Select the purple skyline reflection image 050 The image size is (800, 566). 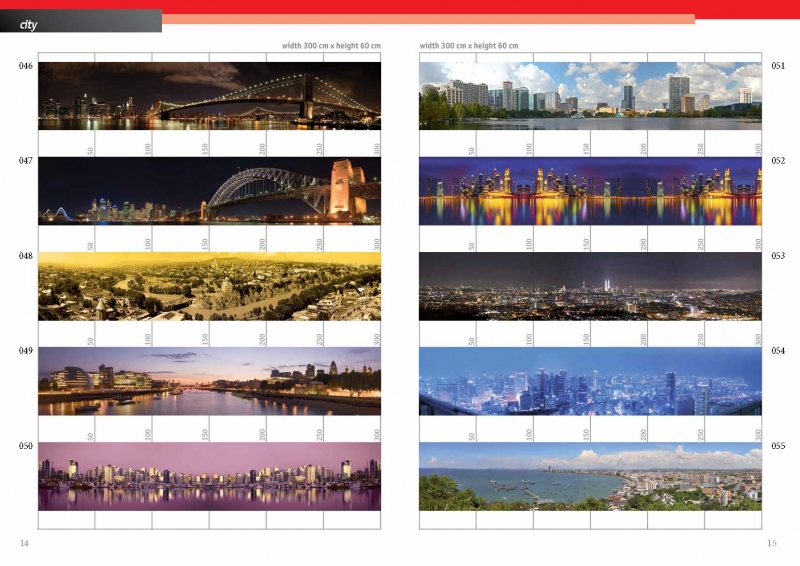209,476
